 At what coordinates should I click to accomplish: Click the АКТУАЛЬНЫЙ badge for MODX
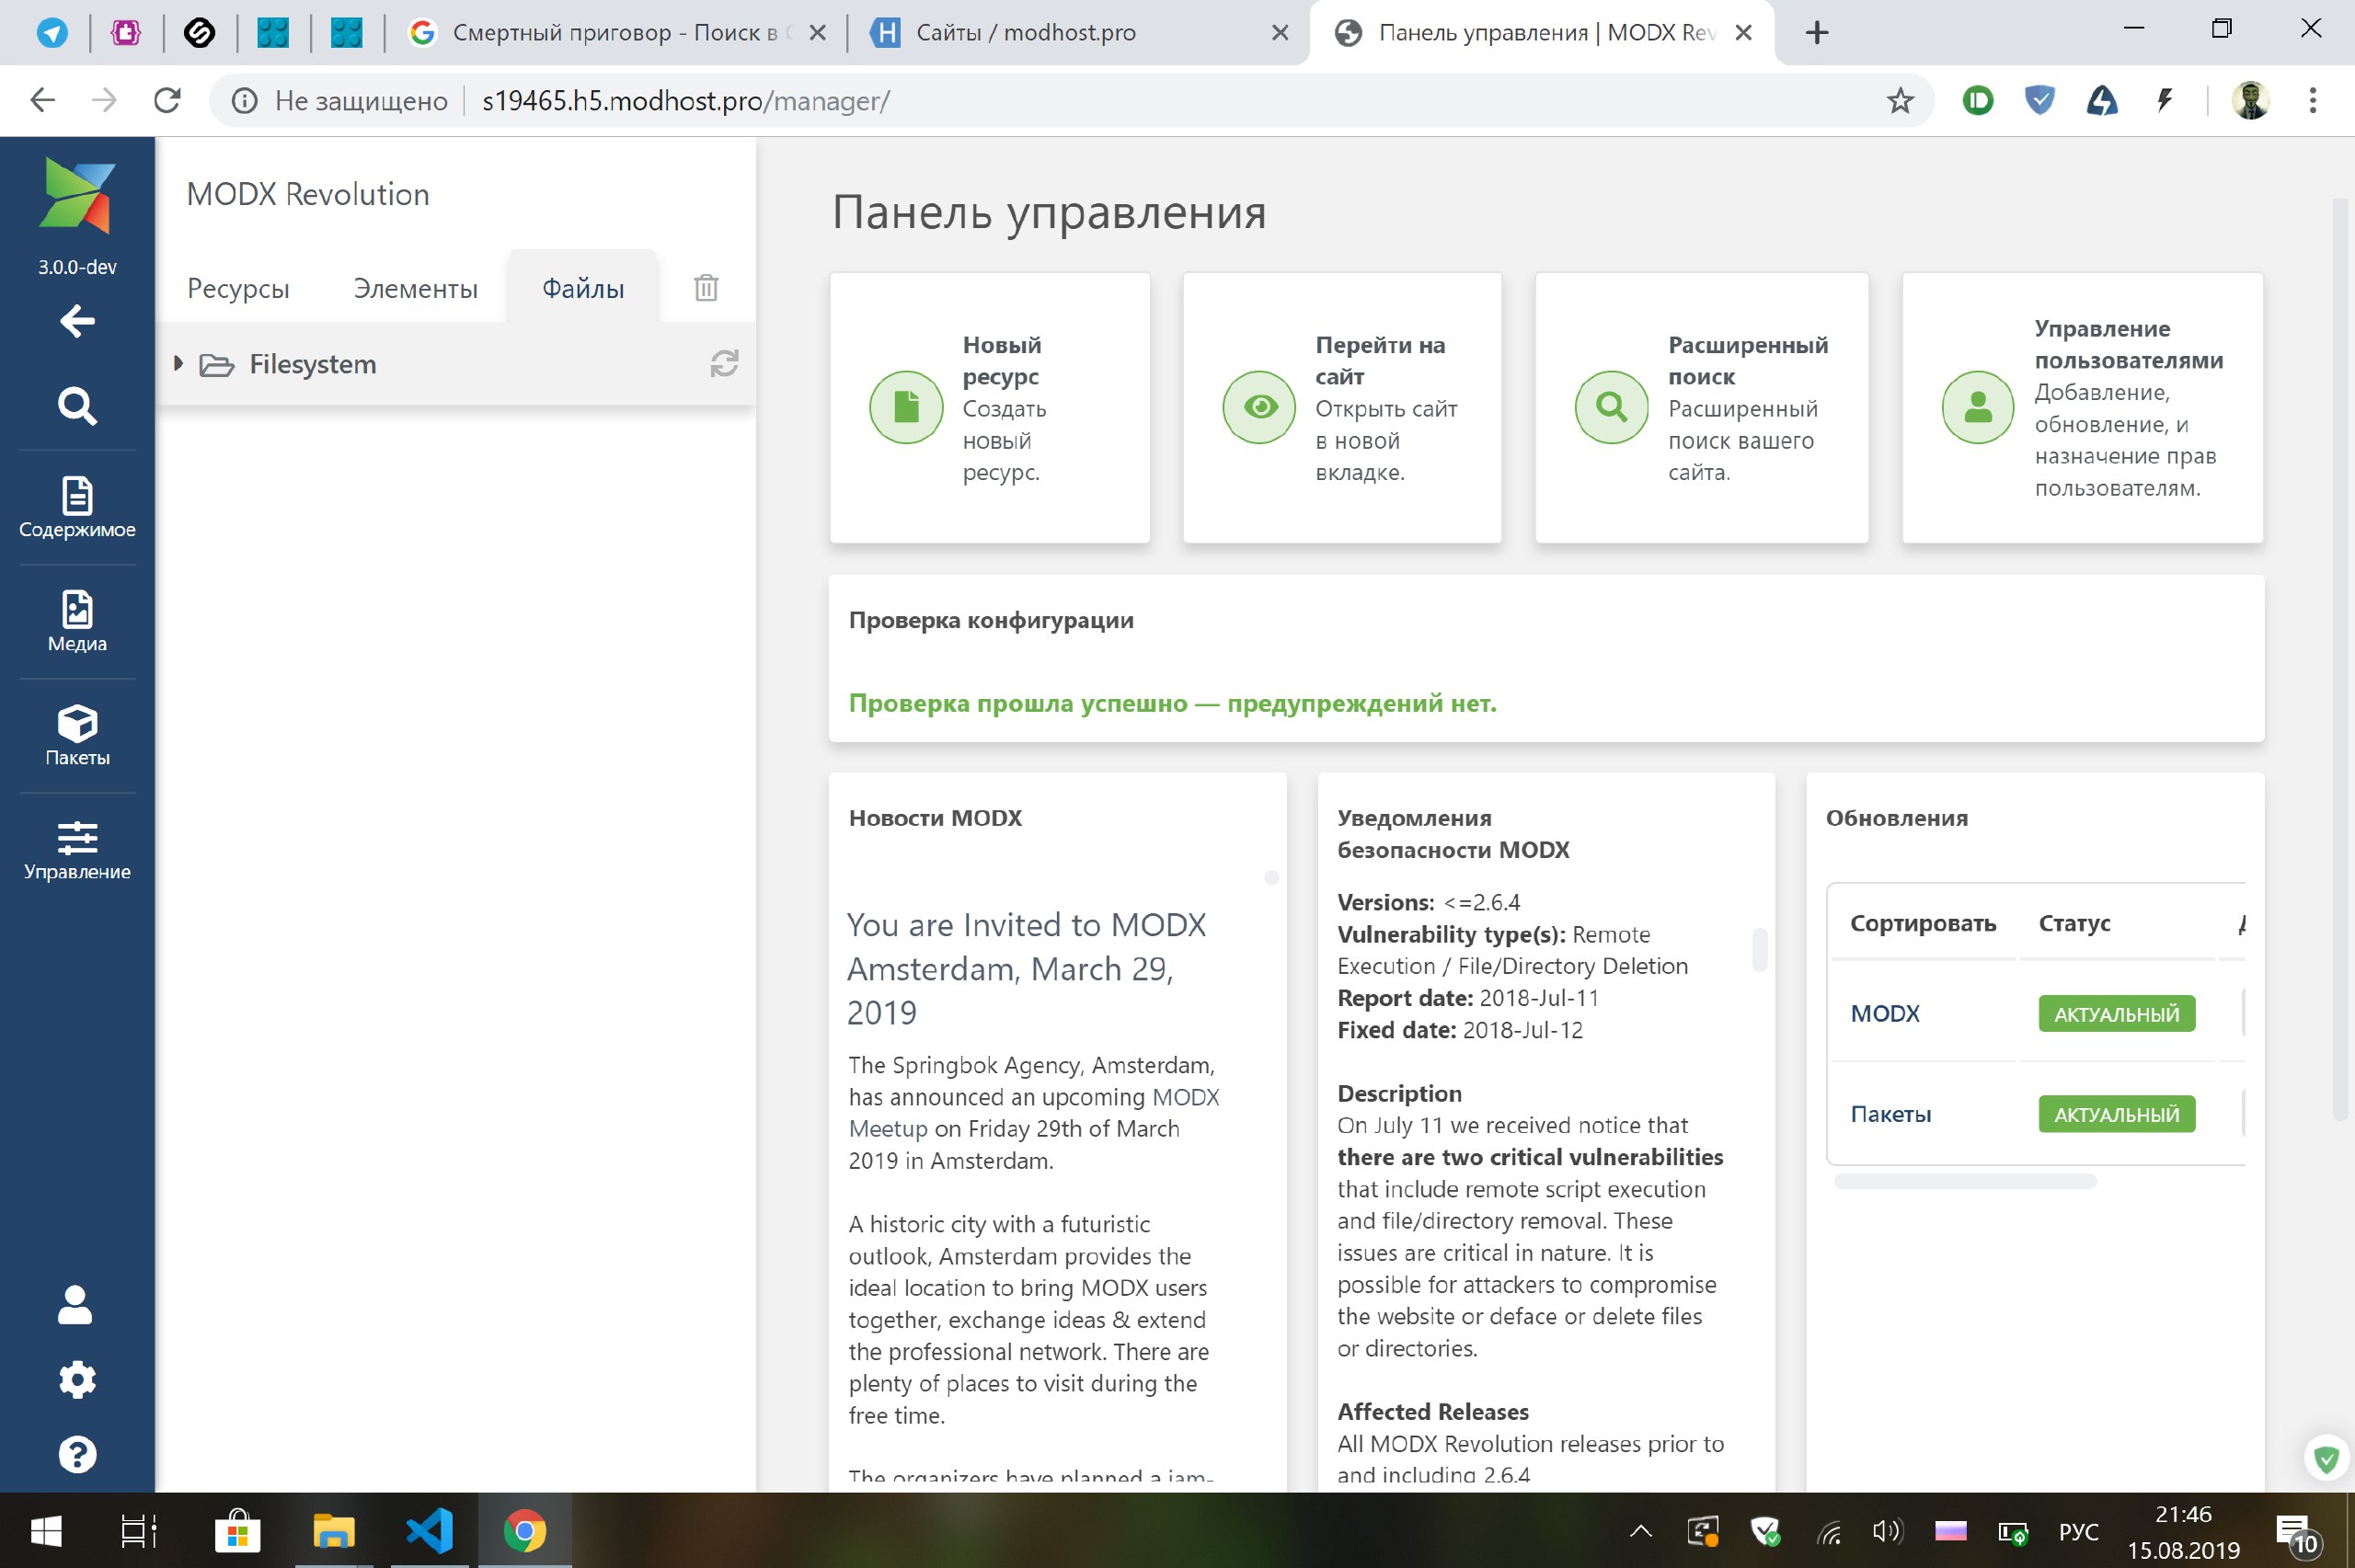click(x=2116, y=1014)
